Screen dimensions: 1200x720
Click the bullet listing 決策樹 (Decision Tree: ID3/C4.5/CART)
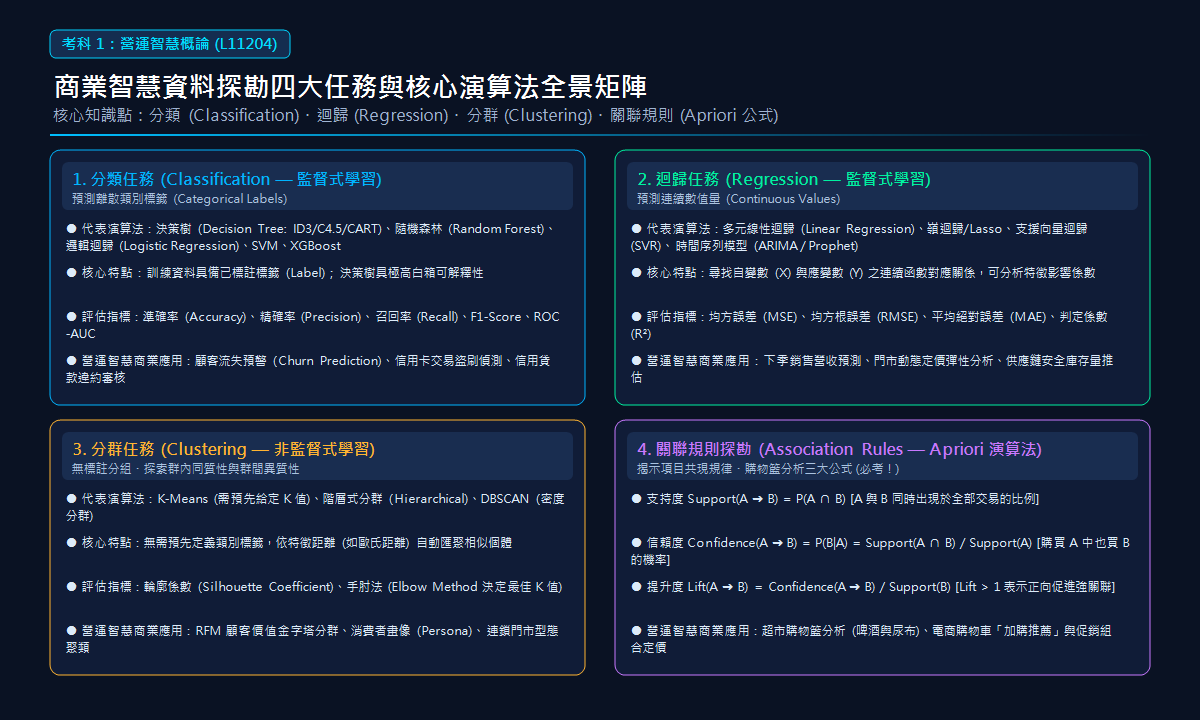tap(310, 237)
